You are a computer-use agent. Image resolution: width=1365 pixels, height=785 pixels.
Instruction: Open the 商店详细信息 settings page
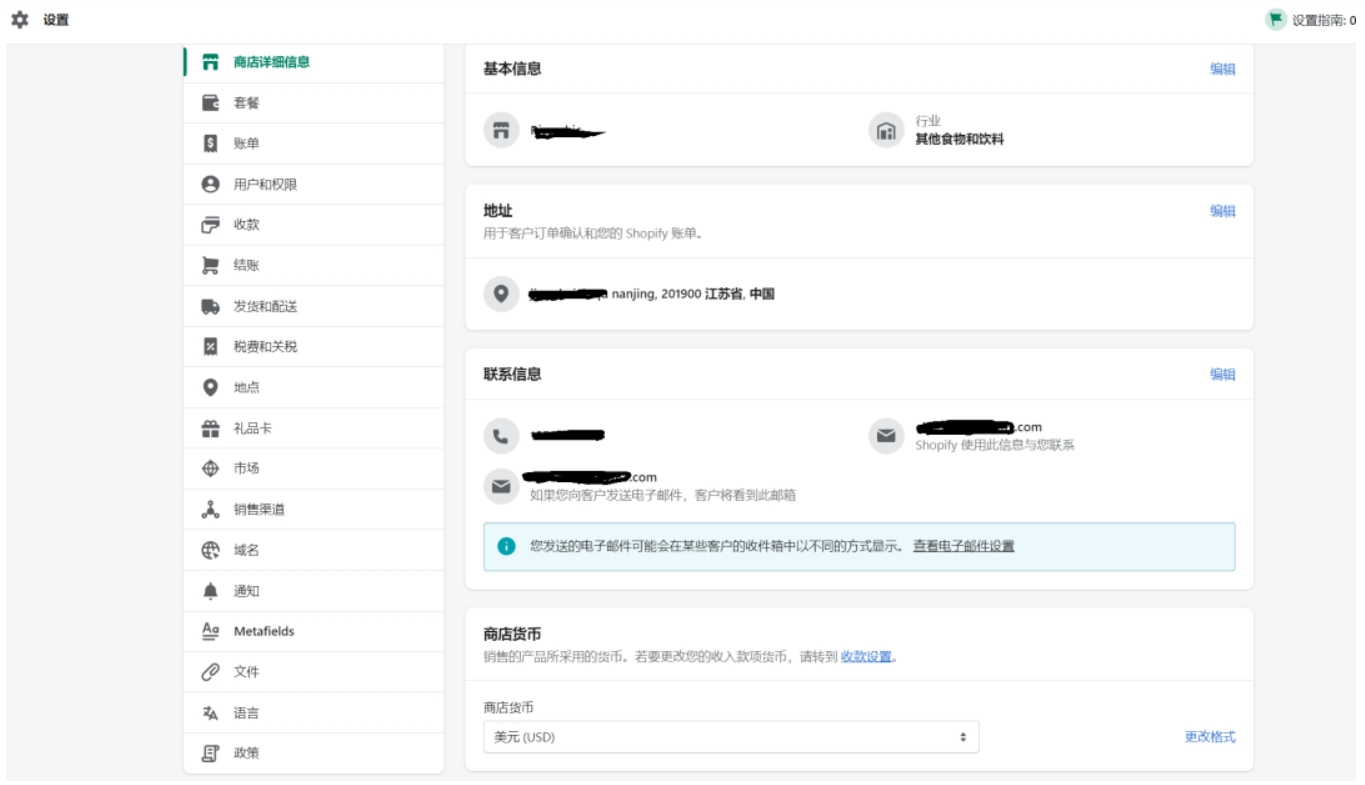tap(314, 62)
